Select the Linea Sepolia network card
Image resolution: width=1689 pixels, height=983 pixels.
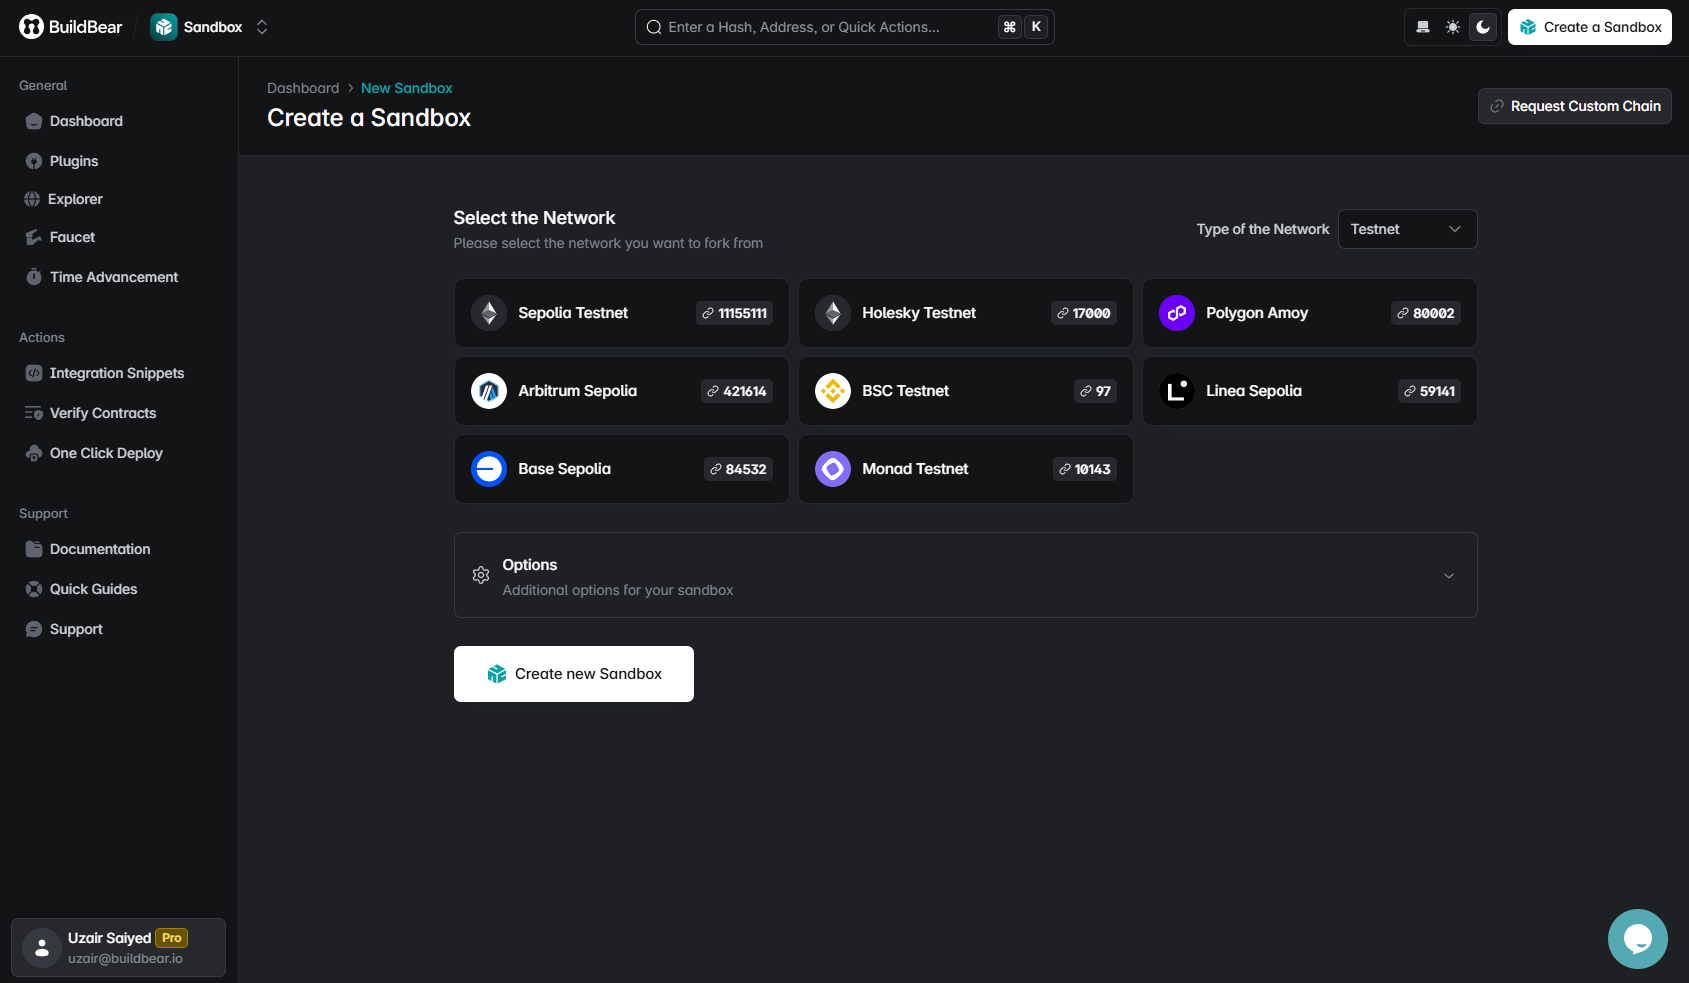point(1309,391)
